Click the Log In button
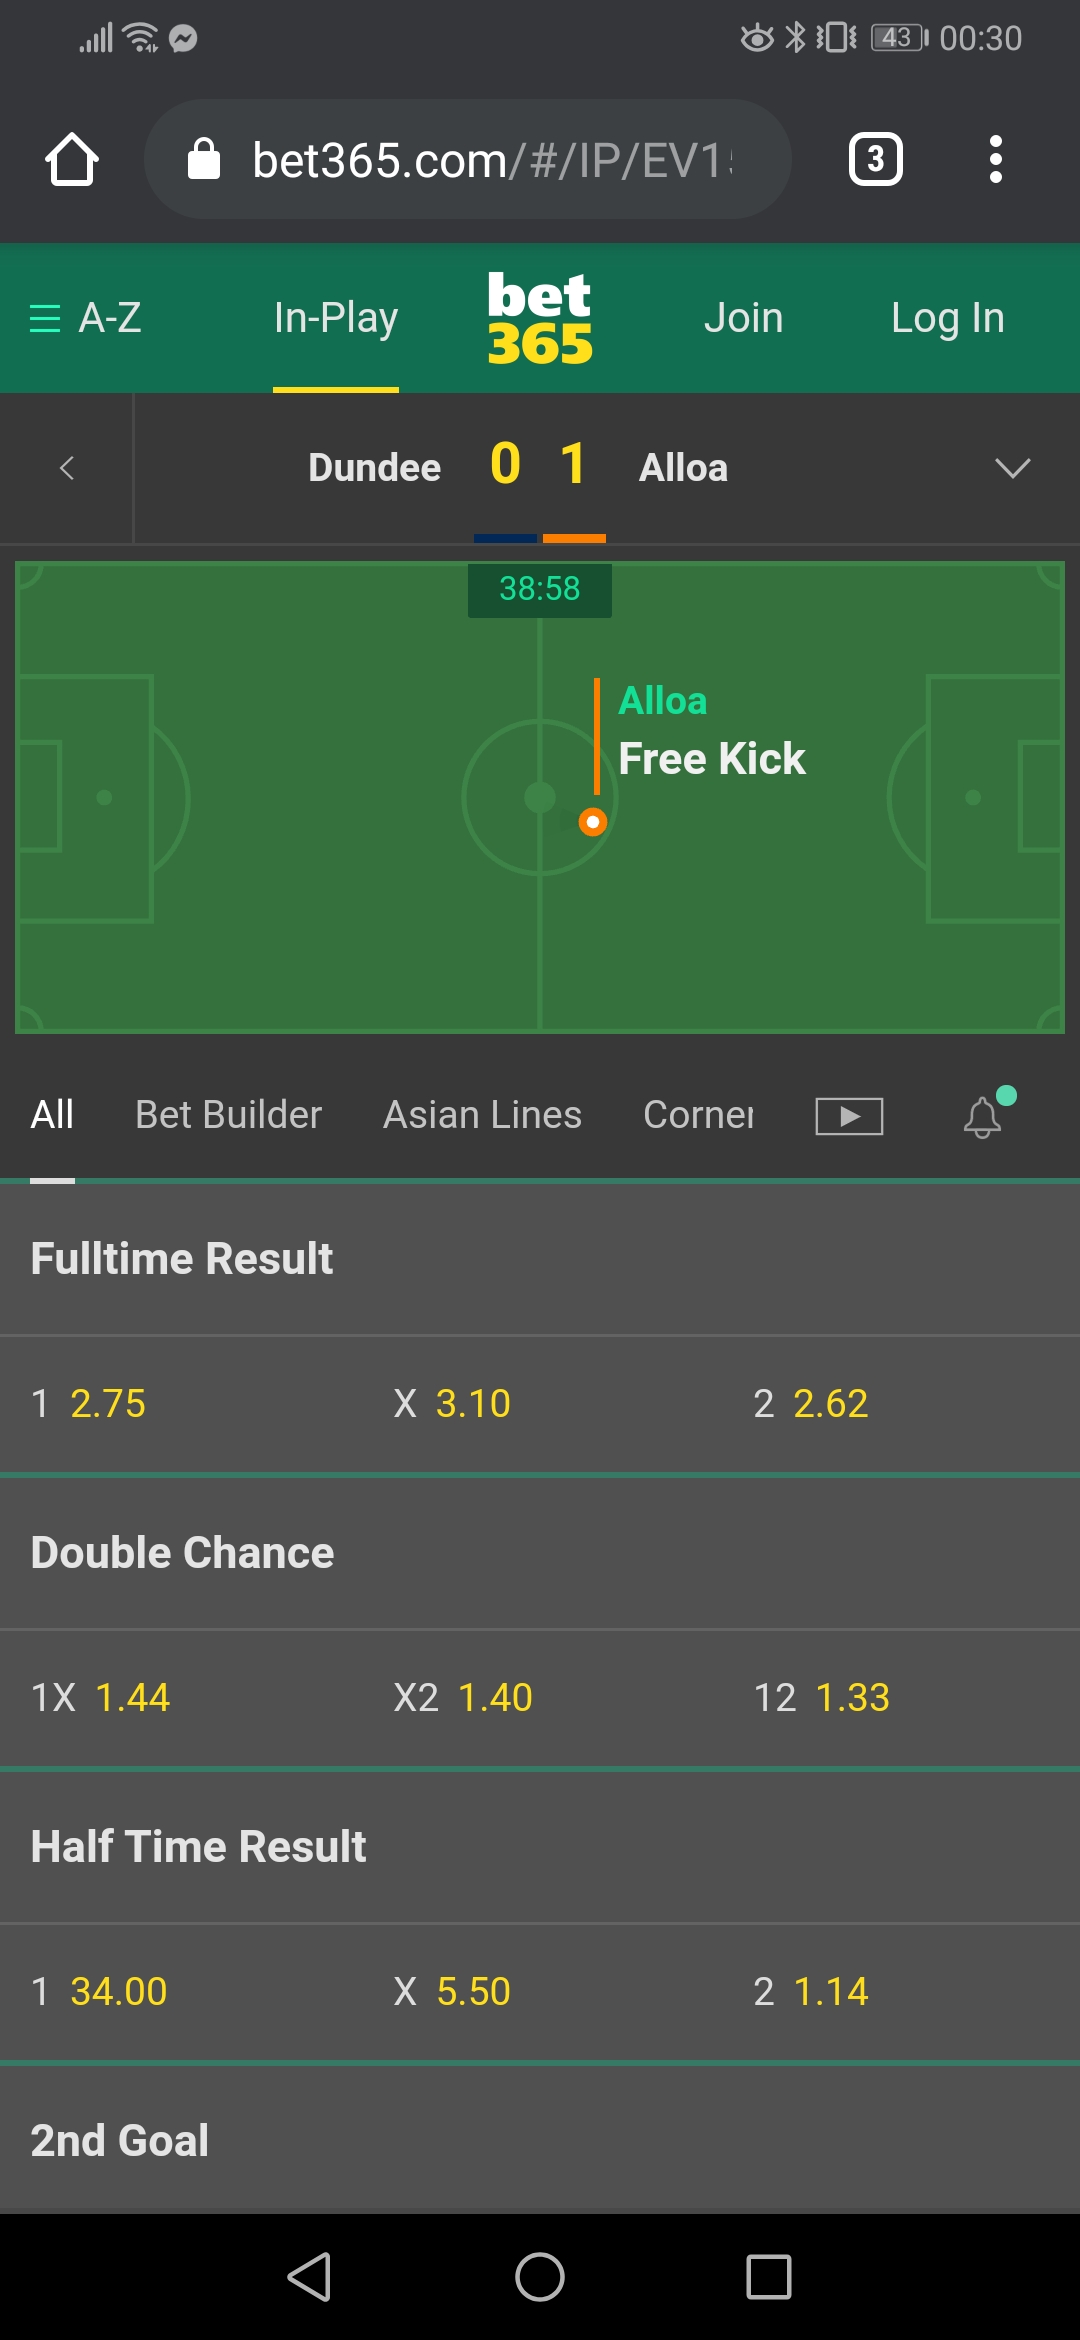This screenshot has width=1080, height=2340. pos(947,318)
